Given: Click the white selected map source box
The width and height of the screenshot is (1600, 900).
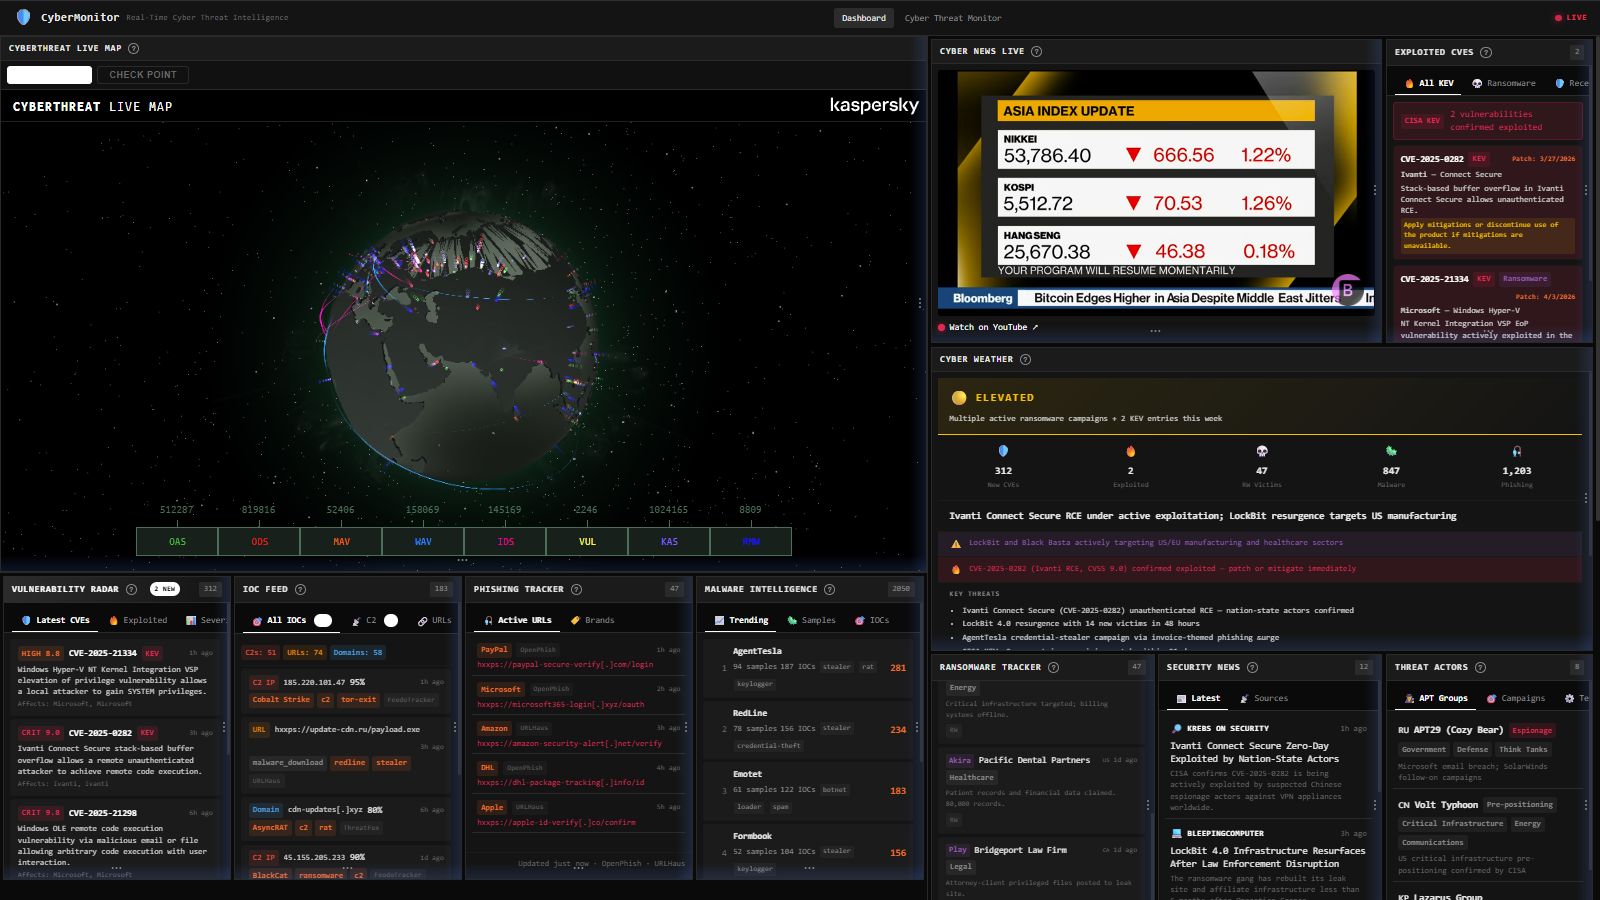Looking at the screenshot, I should 49,75.
